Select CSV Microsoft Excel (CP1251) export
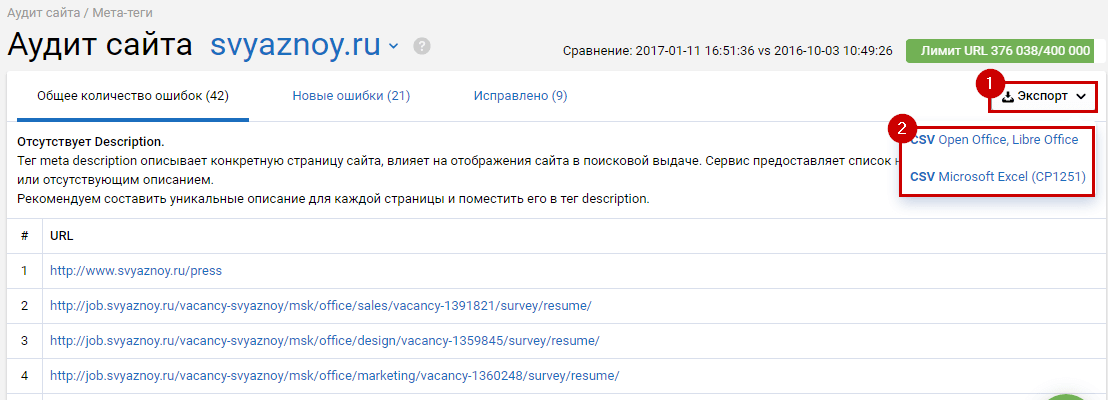The width and height of the screenshot is (1108, 400). click(998, 177)
